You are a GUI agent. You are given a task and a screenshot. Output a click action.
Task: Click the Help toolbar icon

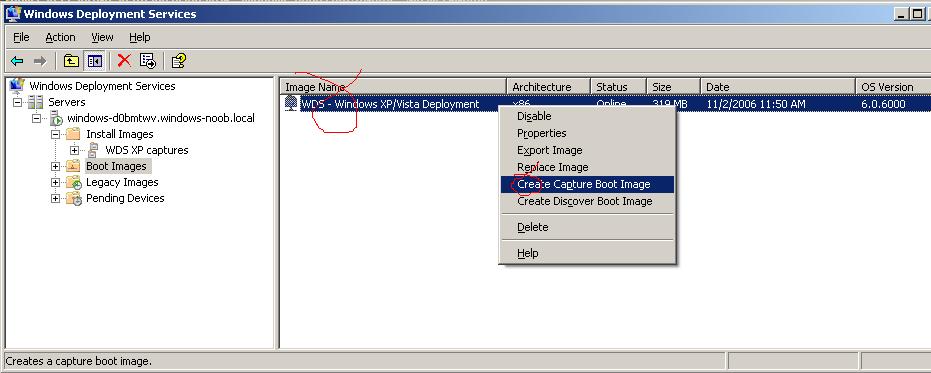point(179,61)
